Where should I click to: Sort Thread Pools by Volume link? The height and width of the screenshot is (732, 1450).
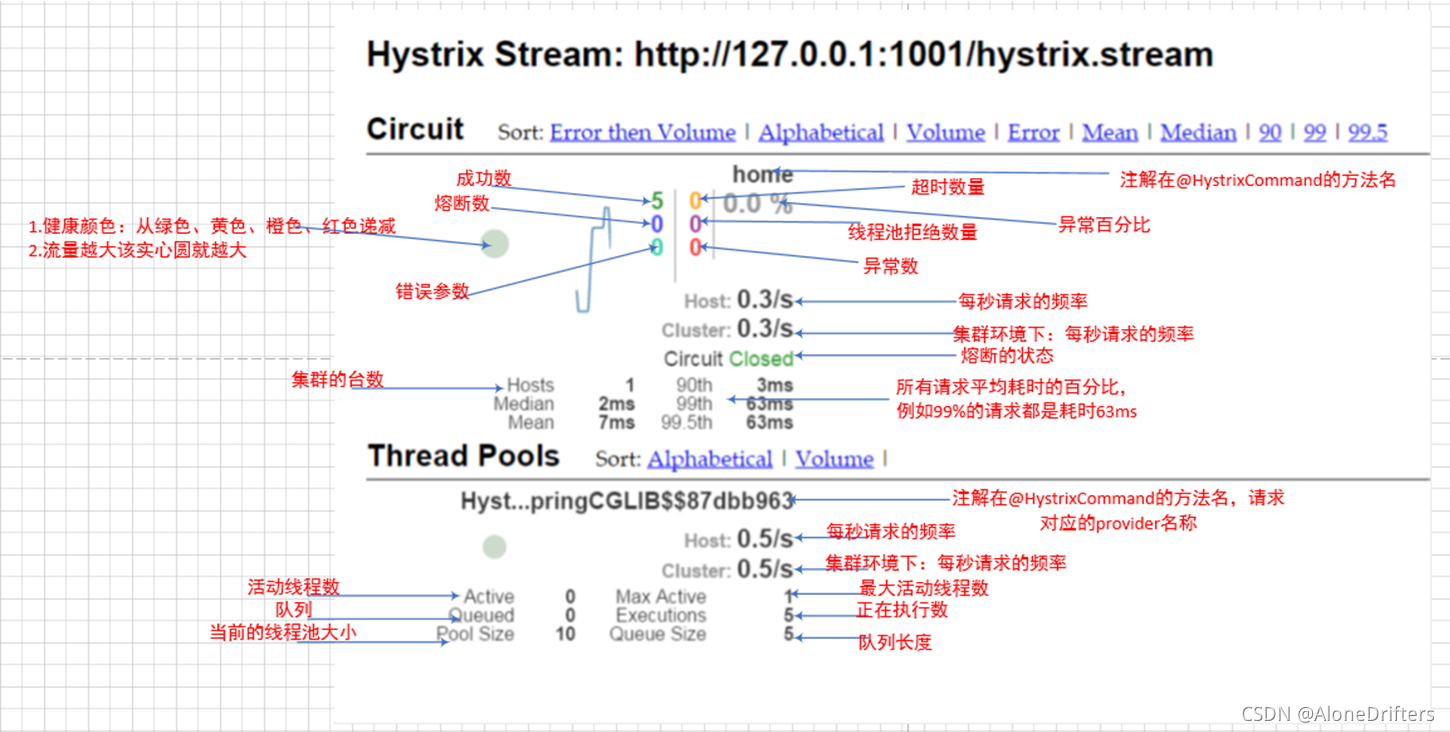pyautogui.click(x=835, y=459)
